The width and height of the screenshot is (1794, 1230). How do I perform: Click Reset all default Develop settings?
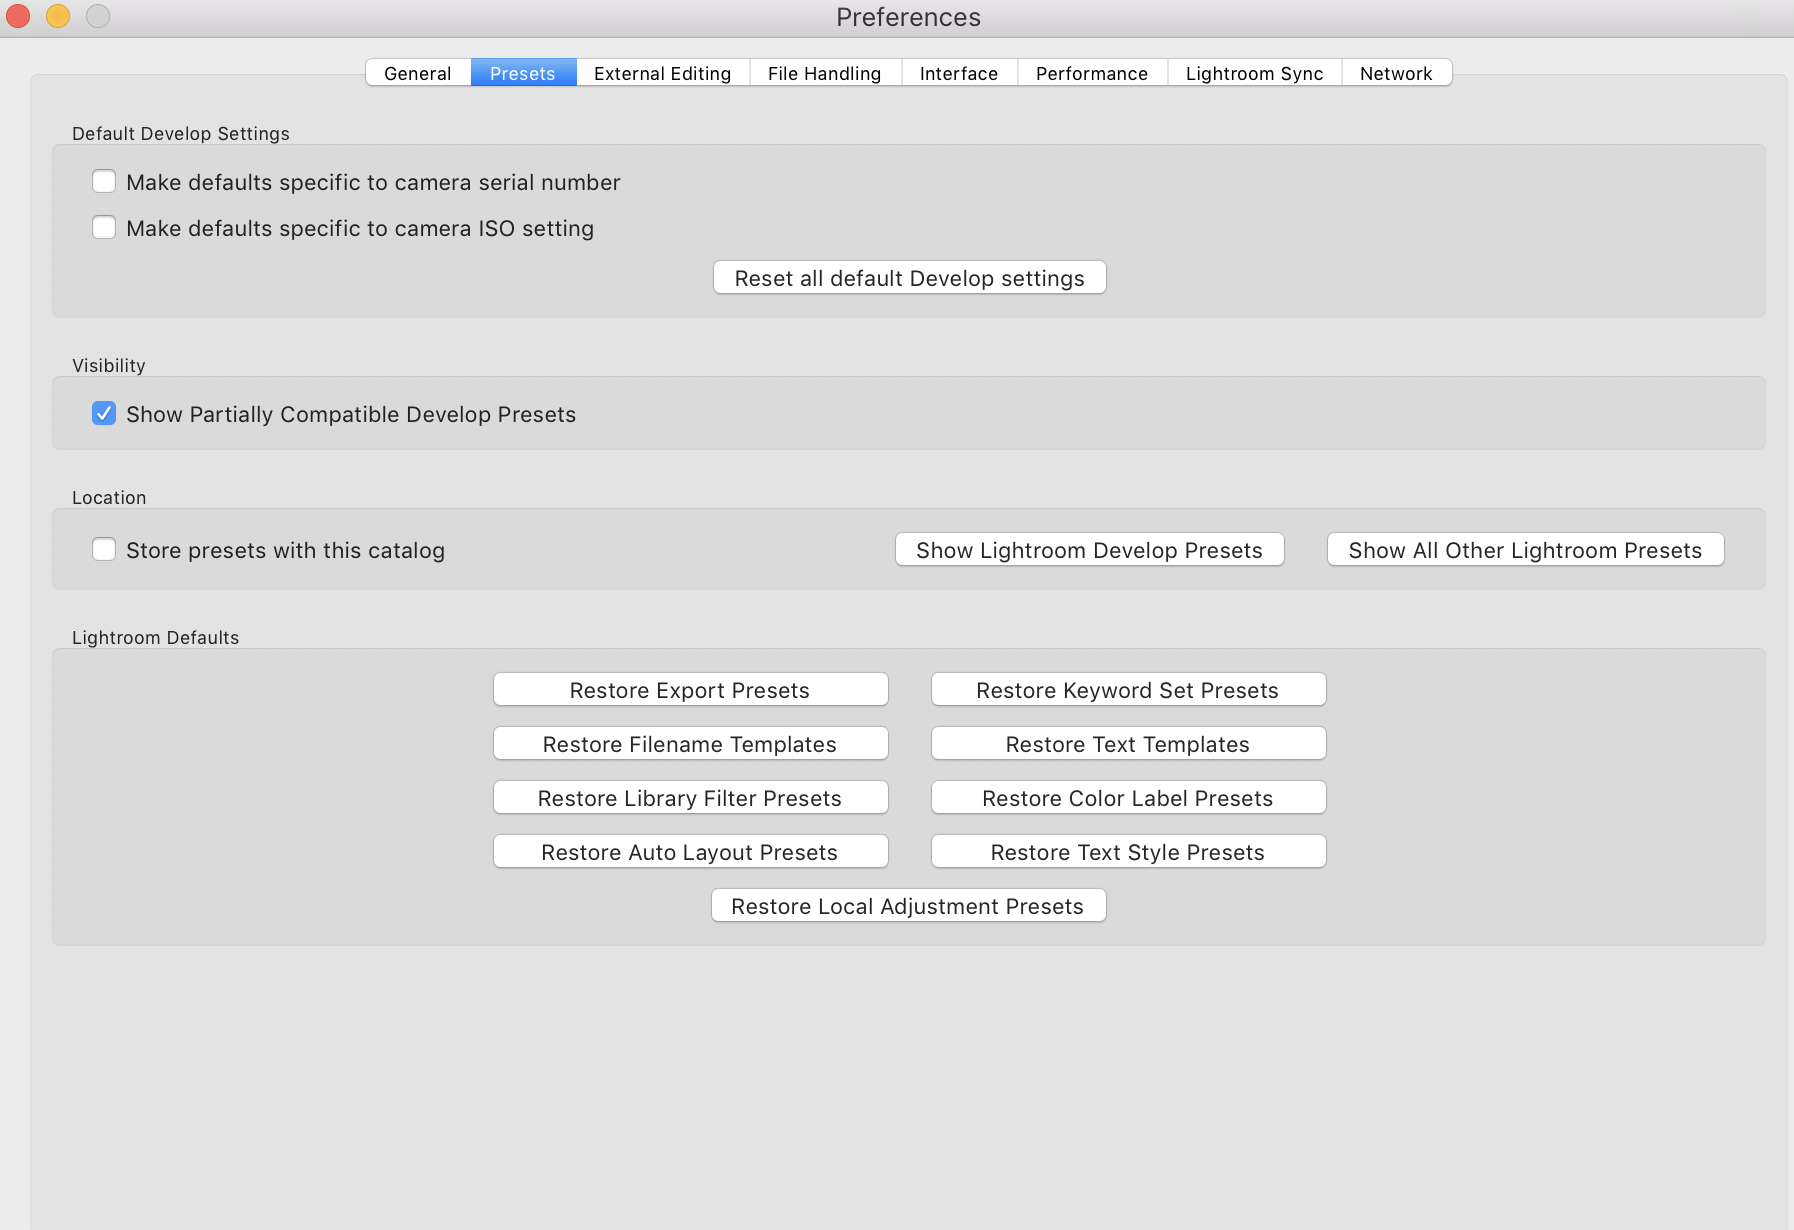(x=910, y=278)
